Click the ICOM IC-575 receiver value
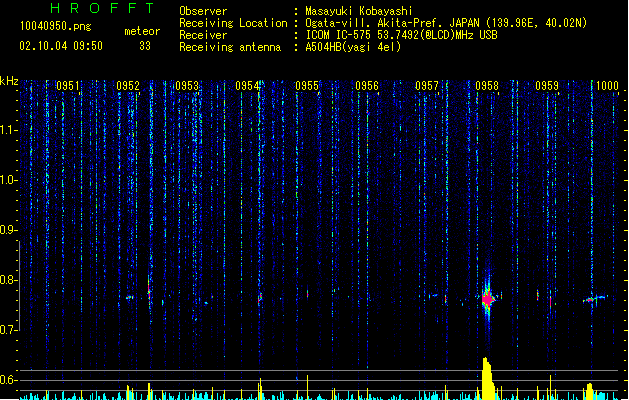The width and height of the screenshot is (629, 400). (401, 35)
